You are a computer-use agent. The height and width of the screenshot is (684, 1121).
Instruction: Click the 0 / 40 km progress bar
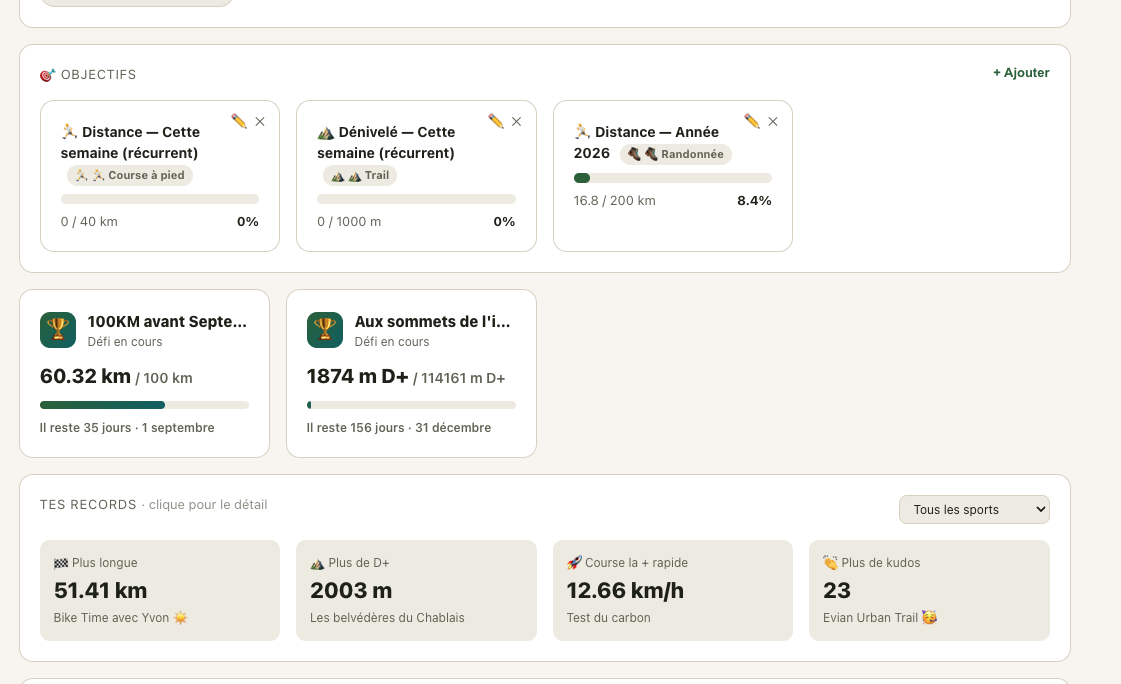[159, 199]
